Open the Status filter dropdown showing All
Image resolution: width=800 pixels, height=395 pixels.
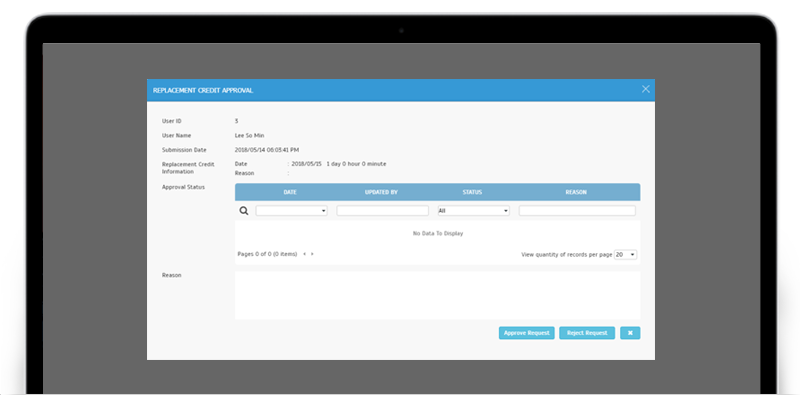pos(473,211)
